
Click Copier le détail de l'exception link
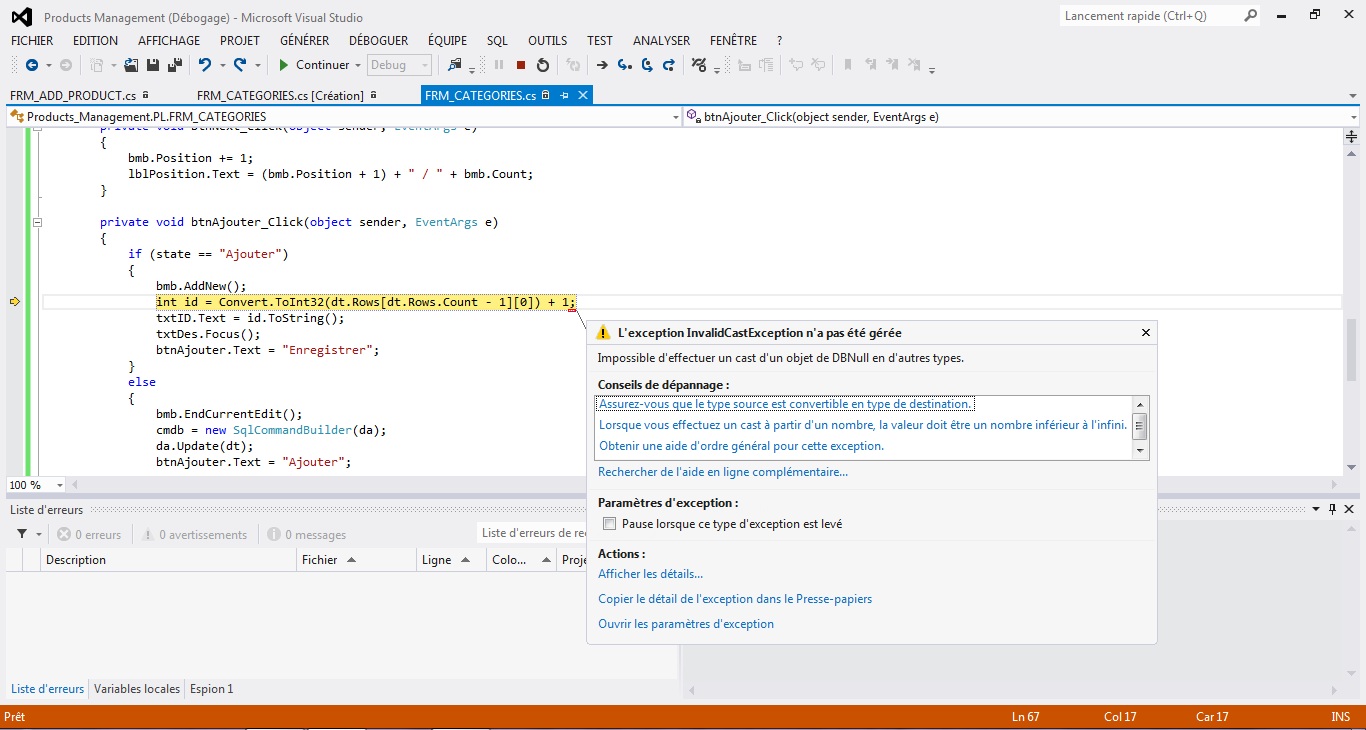click(735, 599)
